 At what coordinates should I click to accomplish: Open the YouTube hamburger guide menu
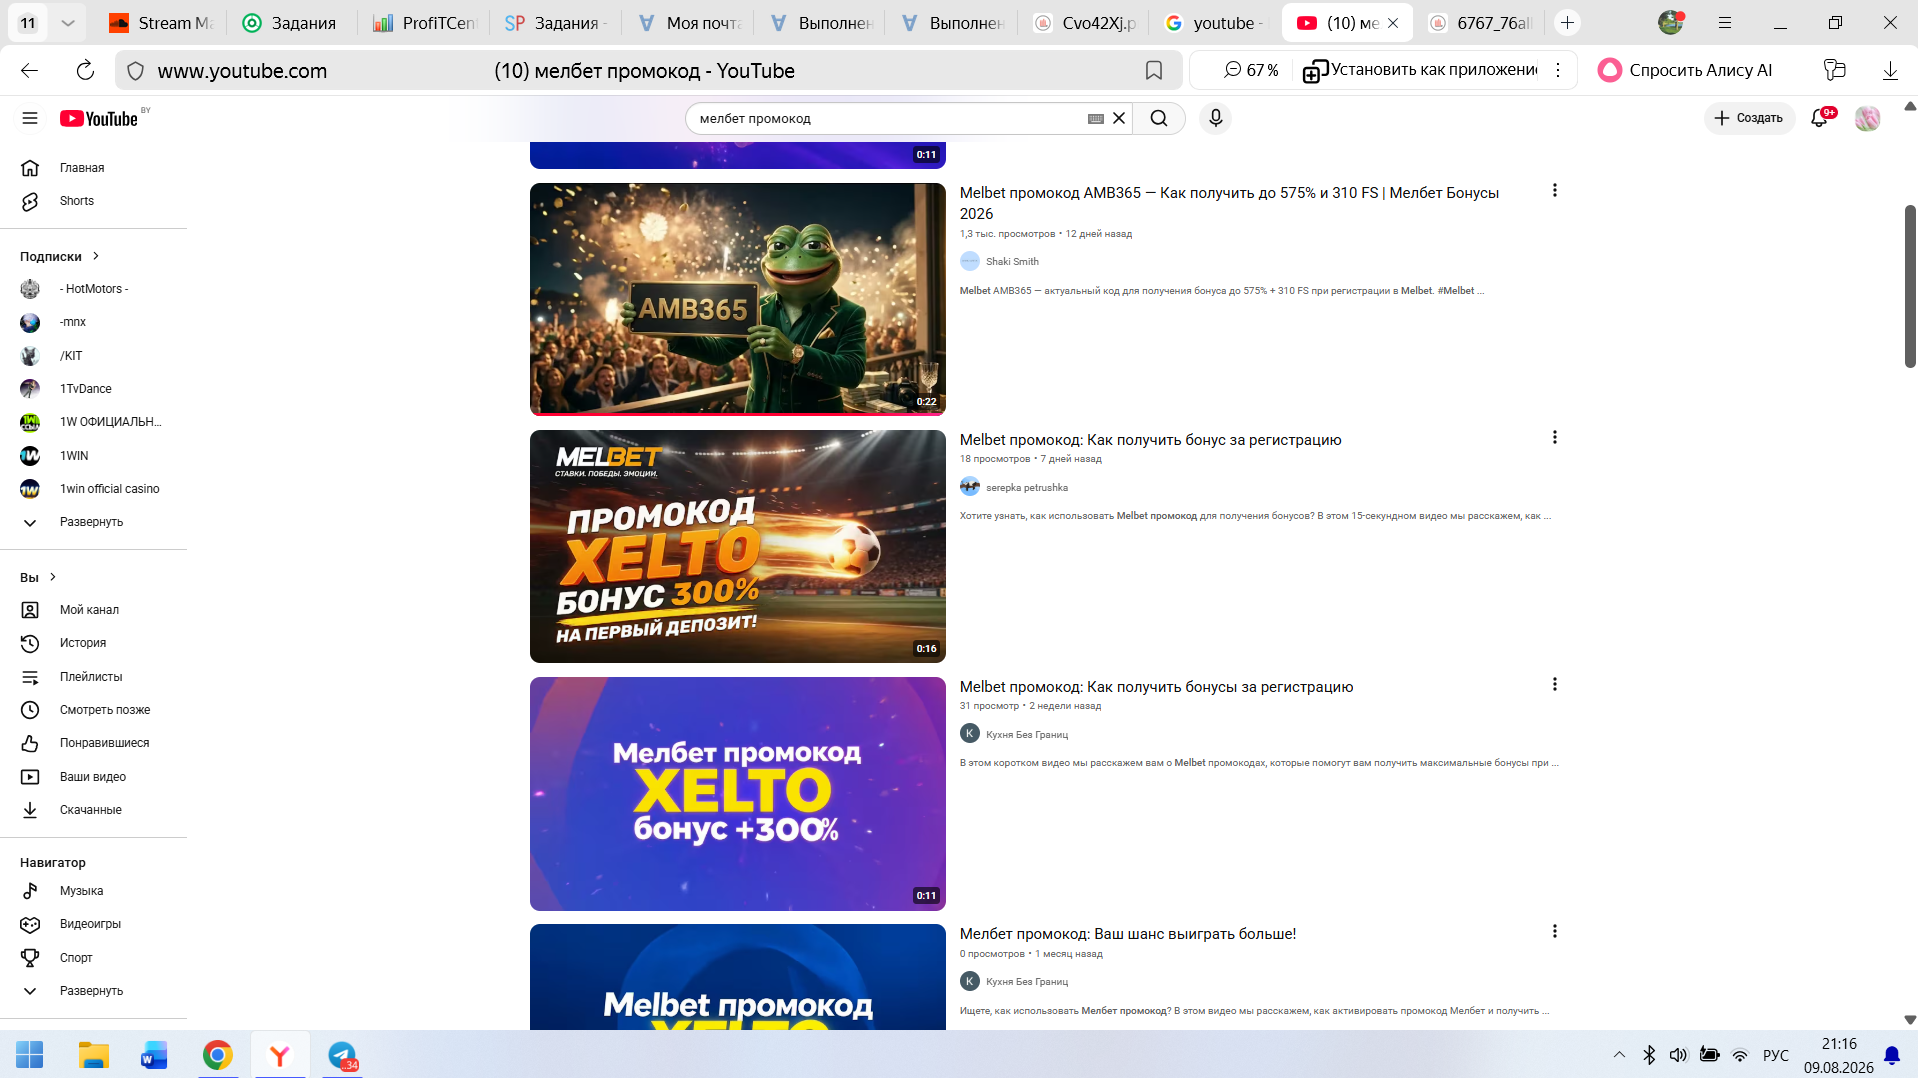30,118
